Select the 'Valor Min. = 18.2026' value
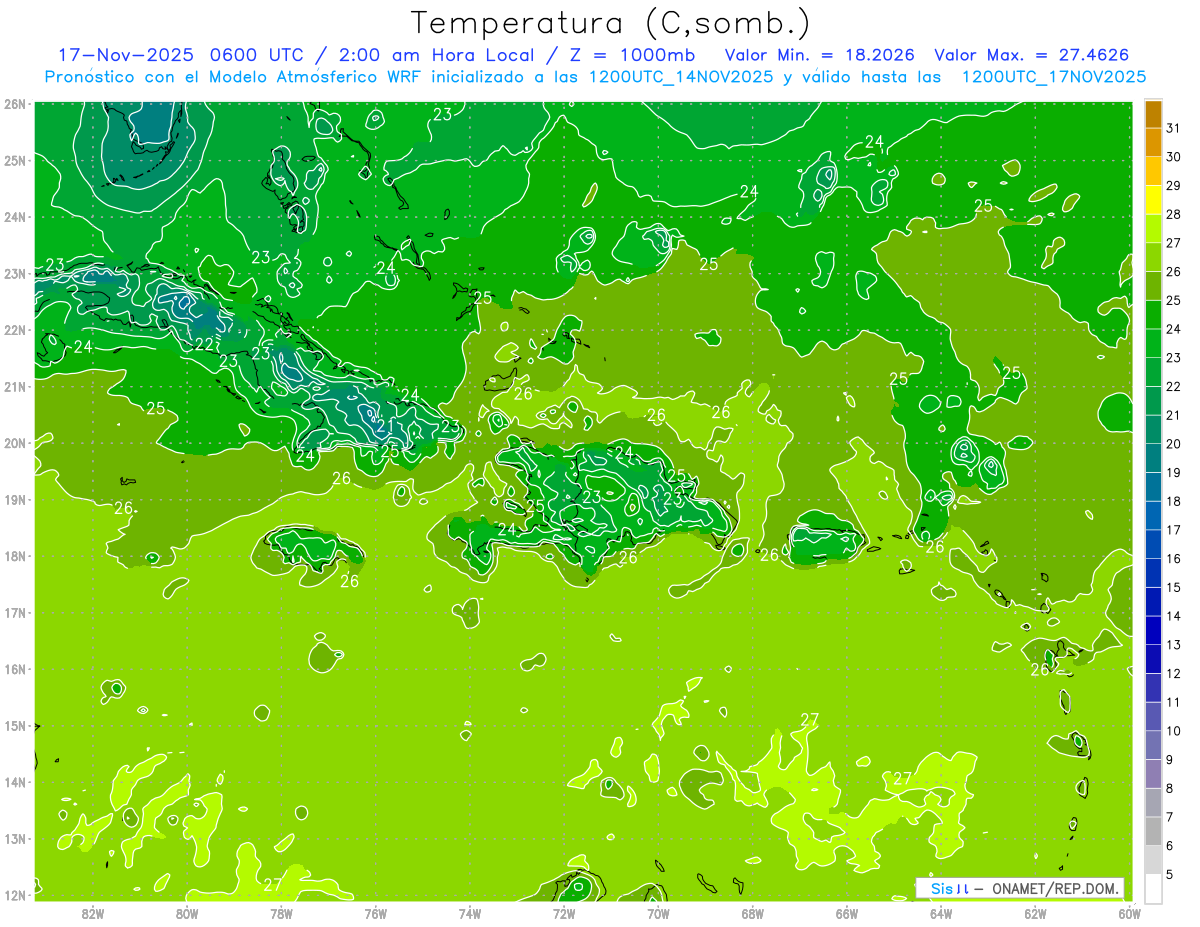The width and height of the screenshot is (1200, 927). pyautogui.click(x=820, y=55)
